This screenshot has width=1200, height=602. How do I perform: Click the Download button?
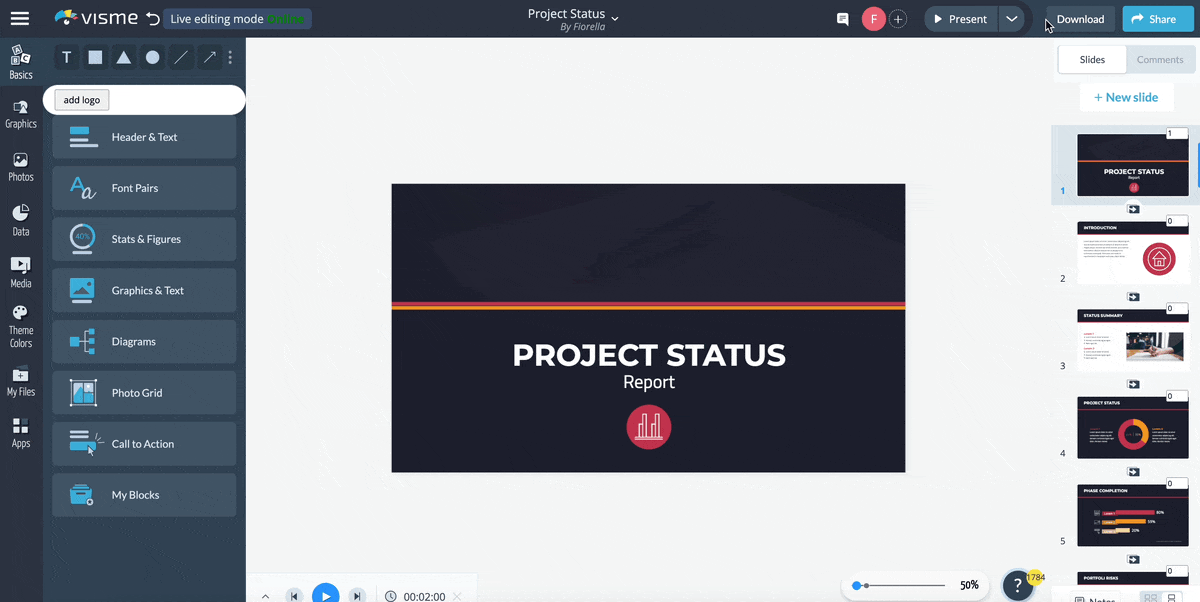[1080, 19]
